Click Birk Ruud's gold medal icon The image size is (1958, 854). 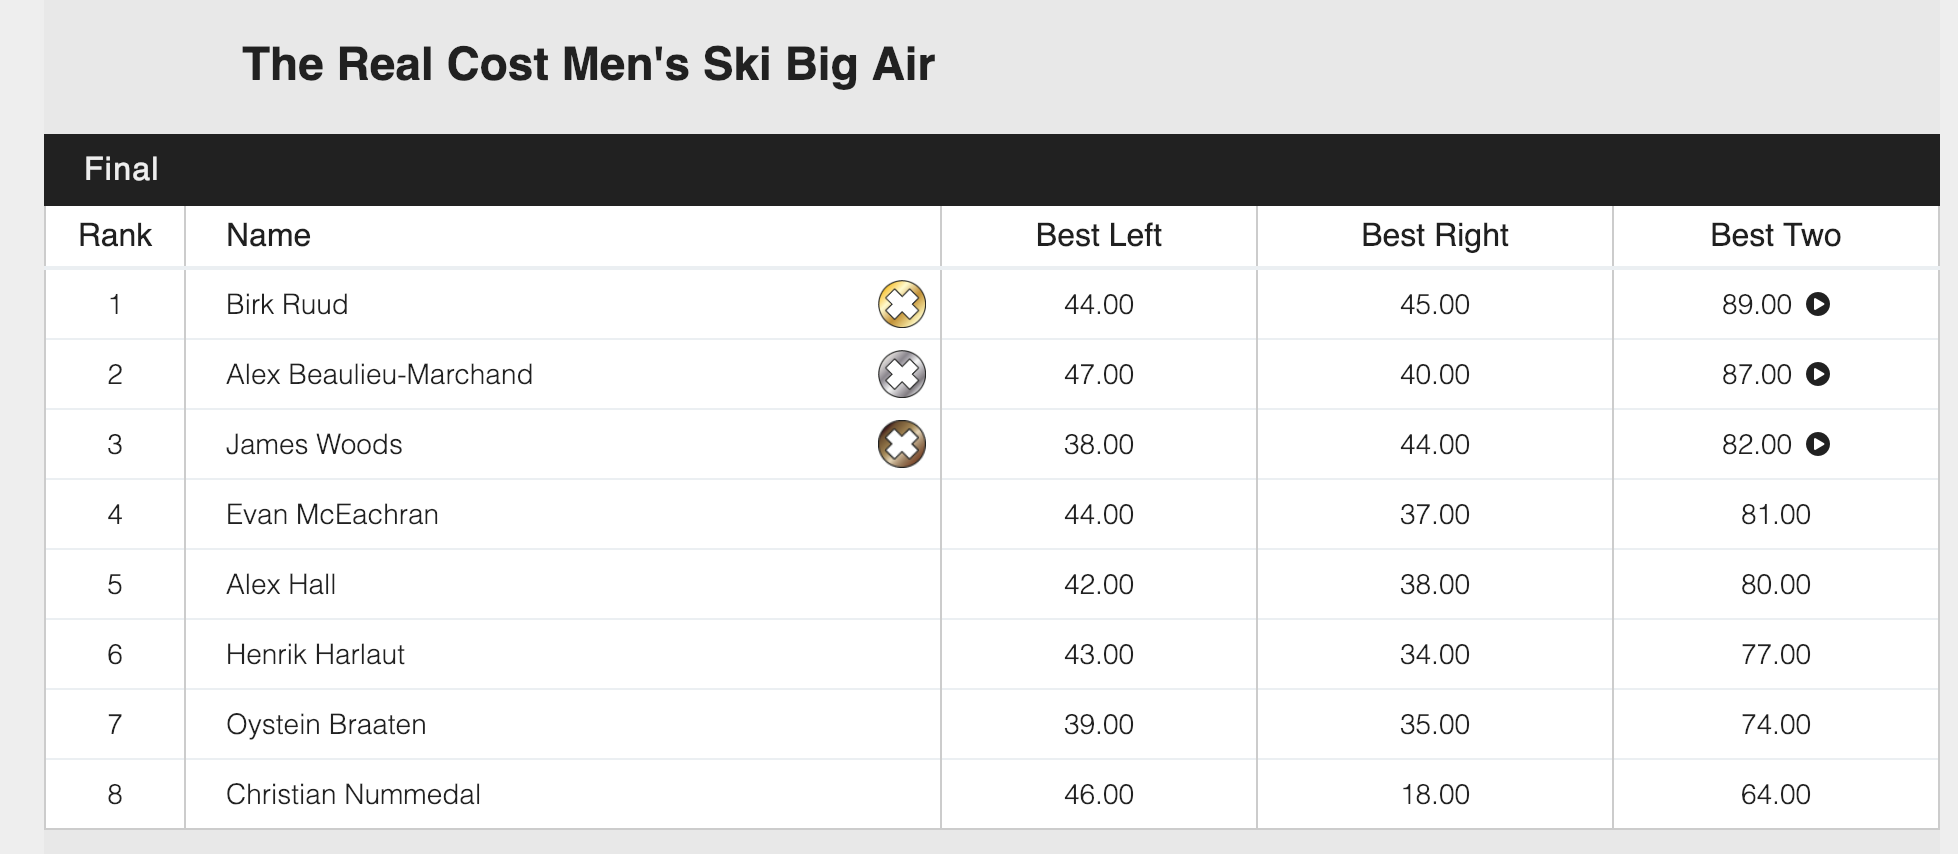[901, 304]
